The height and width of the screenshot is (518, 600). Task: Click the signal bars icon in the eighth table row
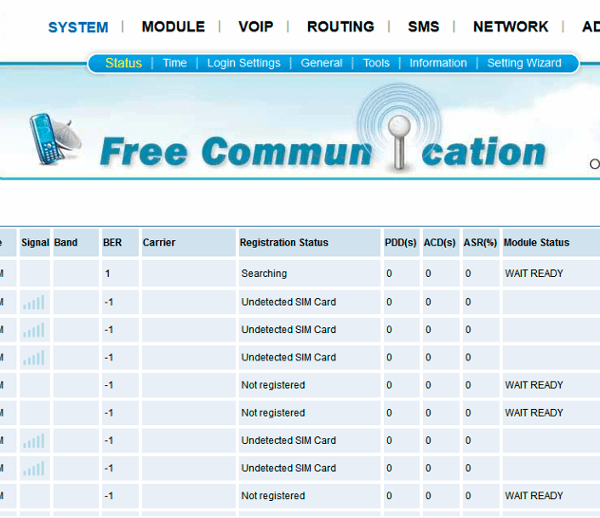point(34,468)
